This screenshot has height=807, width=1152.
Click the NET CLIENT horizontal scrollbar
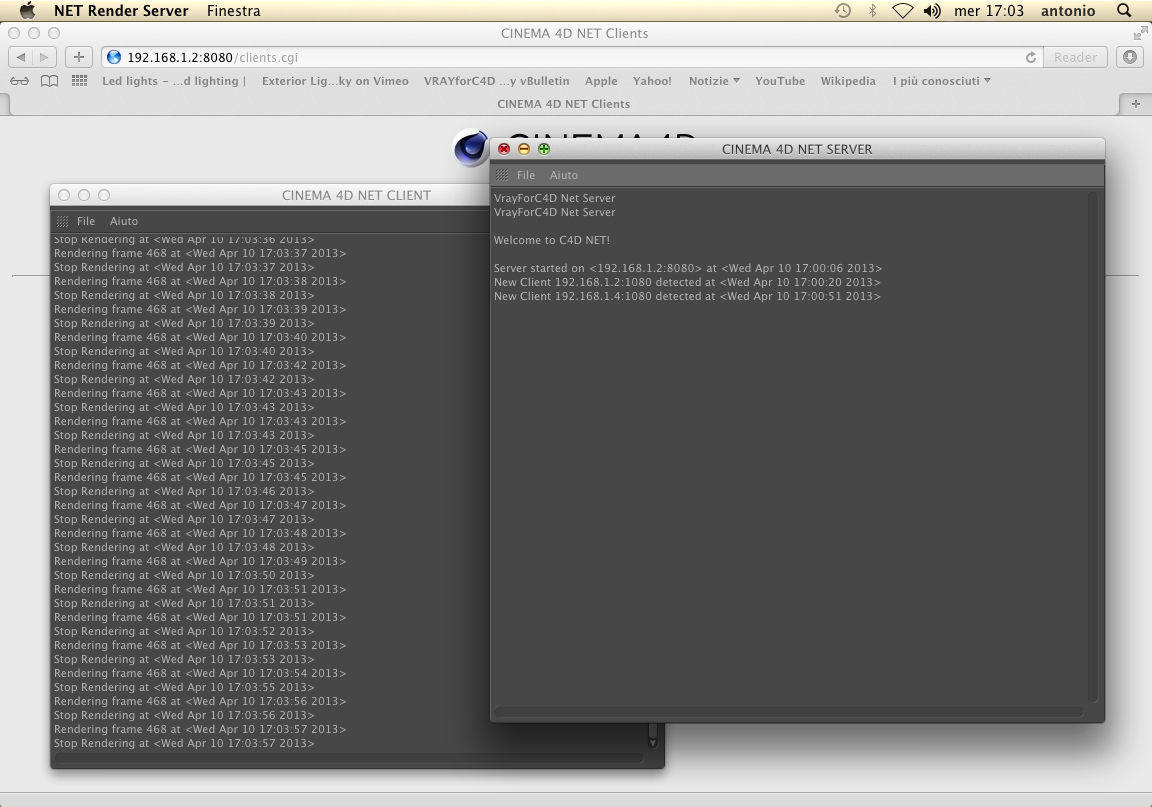pos(350,758)
